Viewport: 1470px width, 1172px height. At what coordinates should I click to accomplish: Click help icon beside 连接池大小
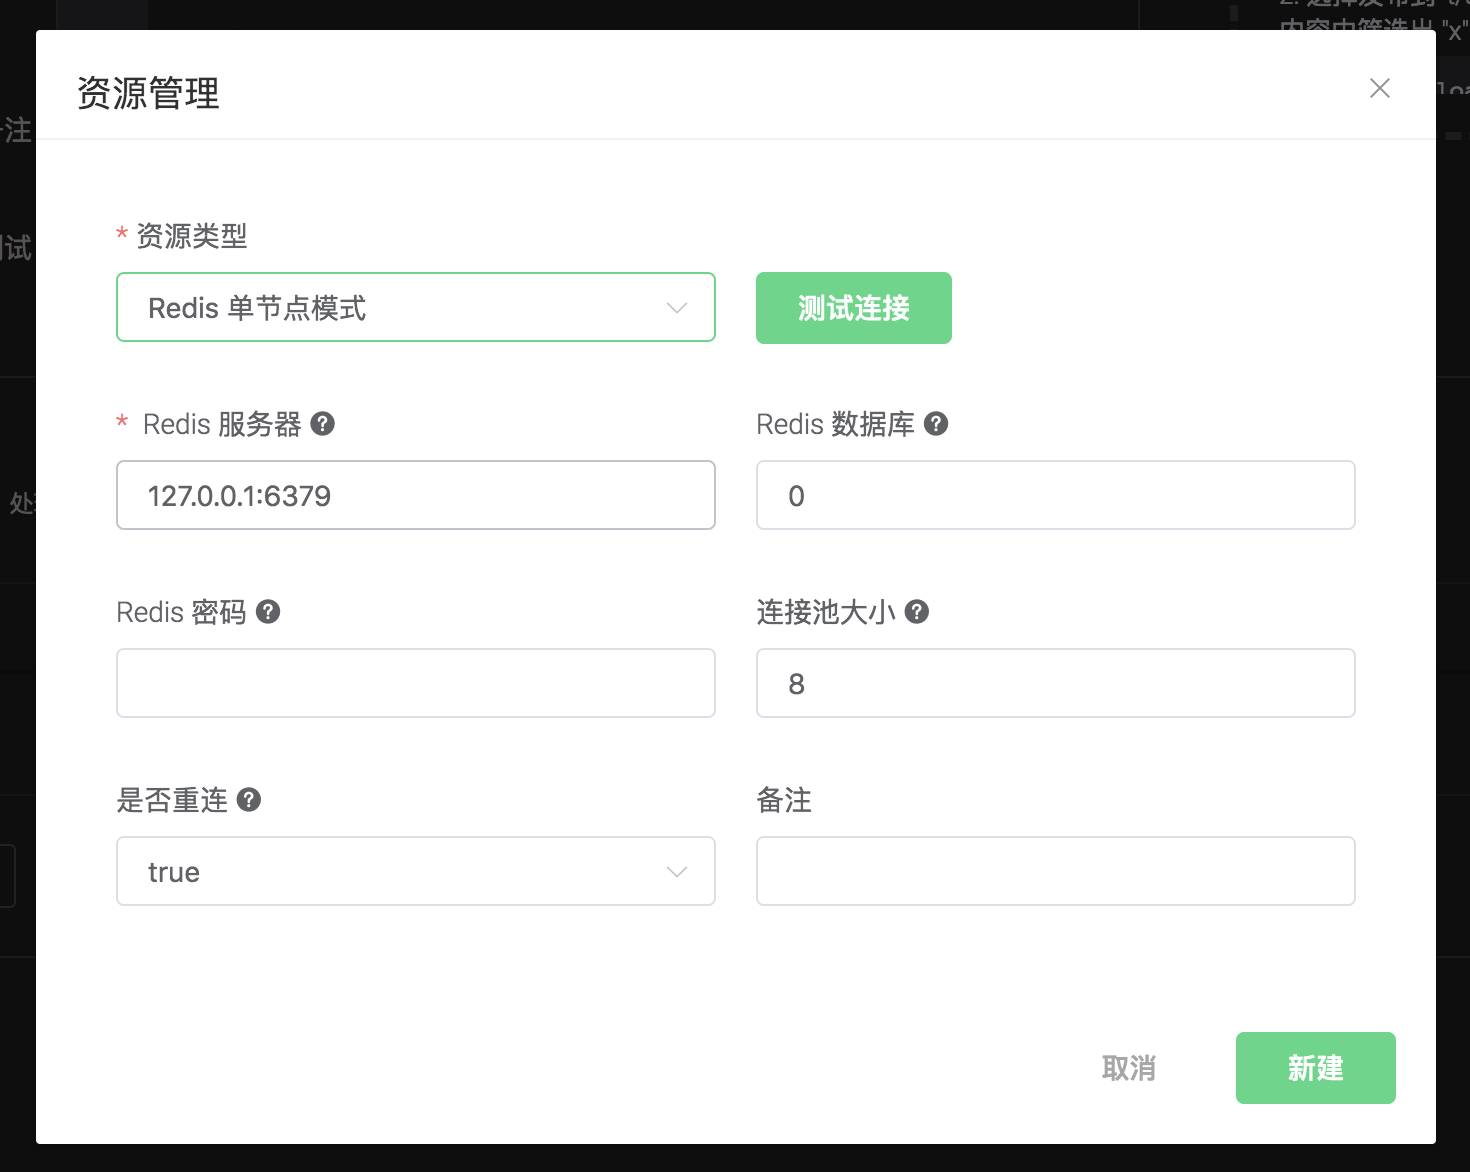pyautogui.click(x=917, y=612)
